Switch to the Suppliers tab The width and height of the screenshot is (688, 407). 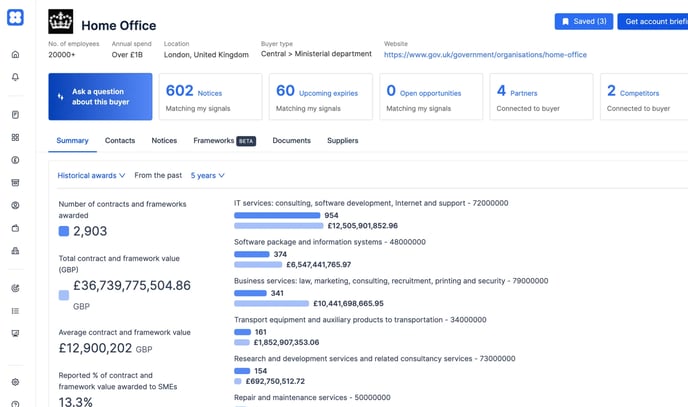pos(343,141)
